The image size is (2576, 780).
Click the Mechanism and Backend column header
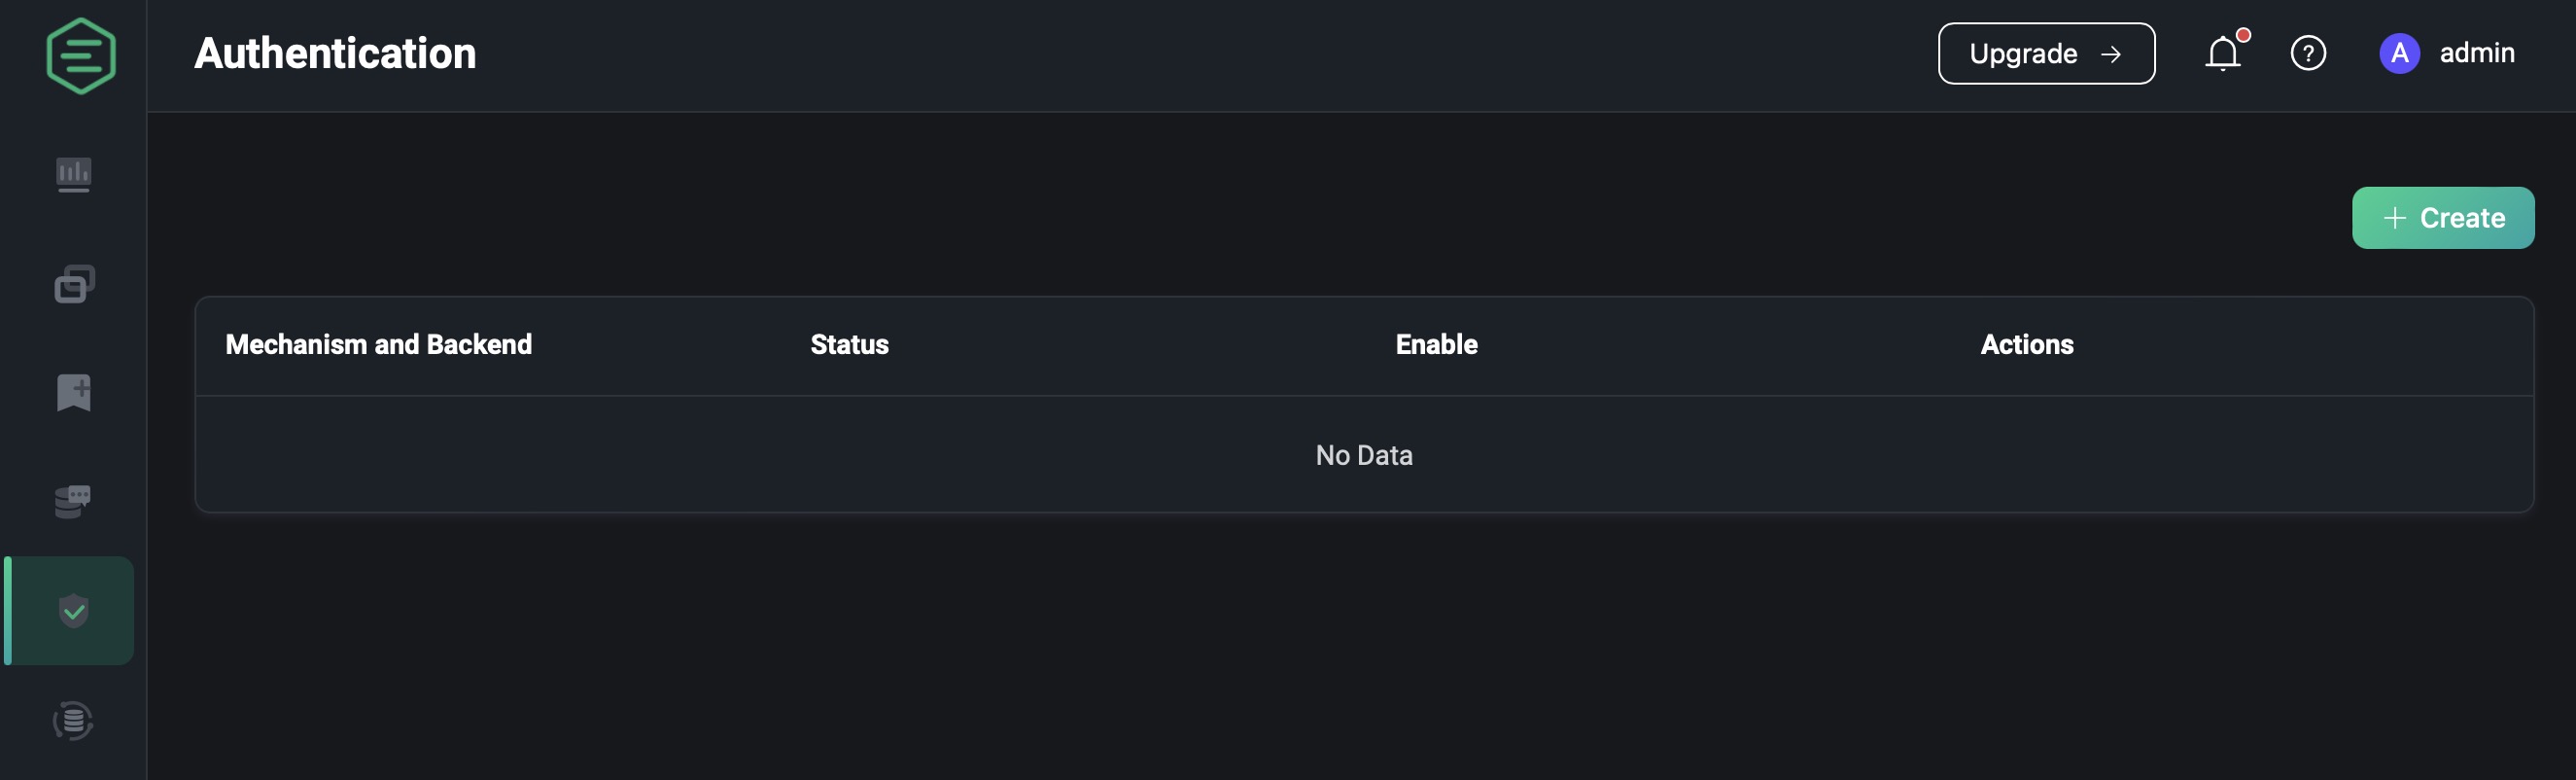tap(379, 344)
